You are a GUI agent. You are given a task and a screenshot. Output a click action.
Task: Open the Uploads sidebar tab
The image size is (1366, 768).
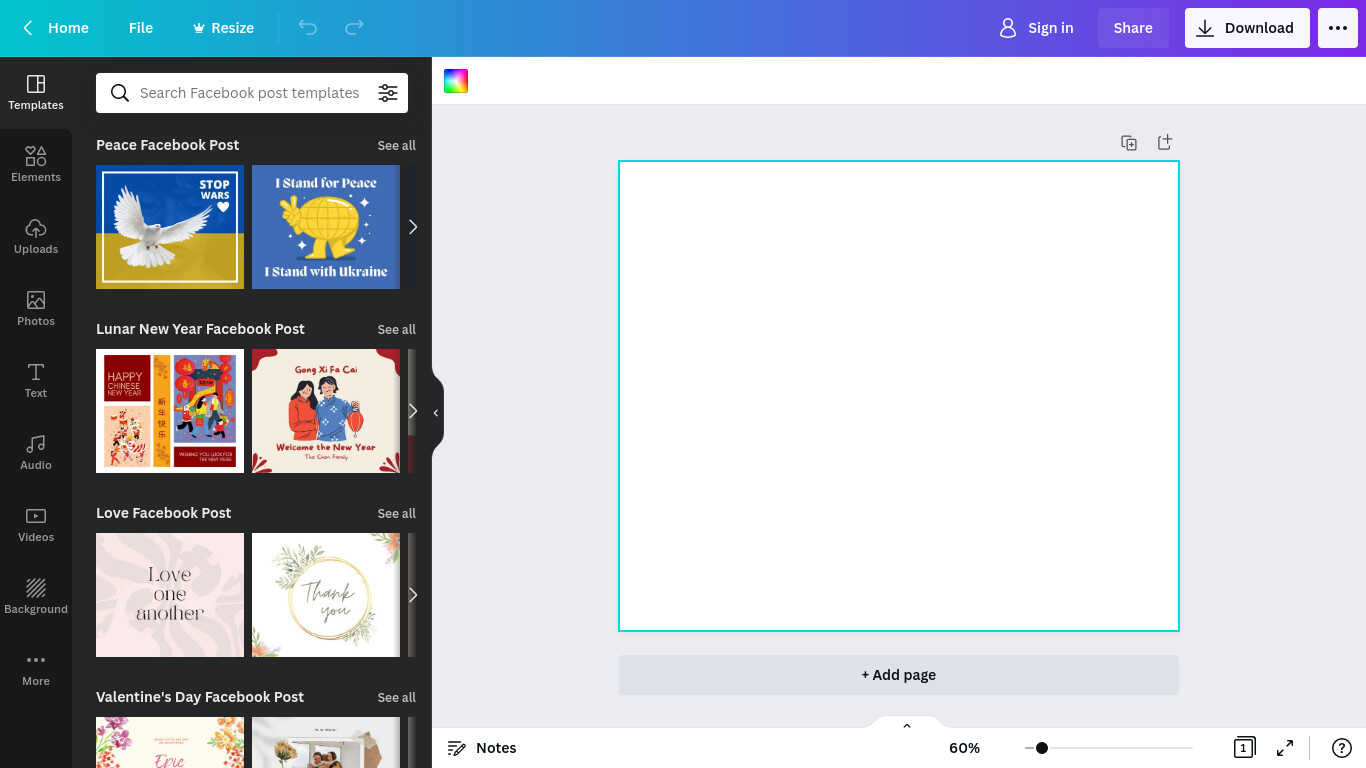coord(36,237)
